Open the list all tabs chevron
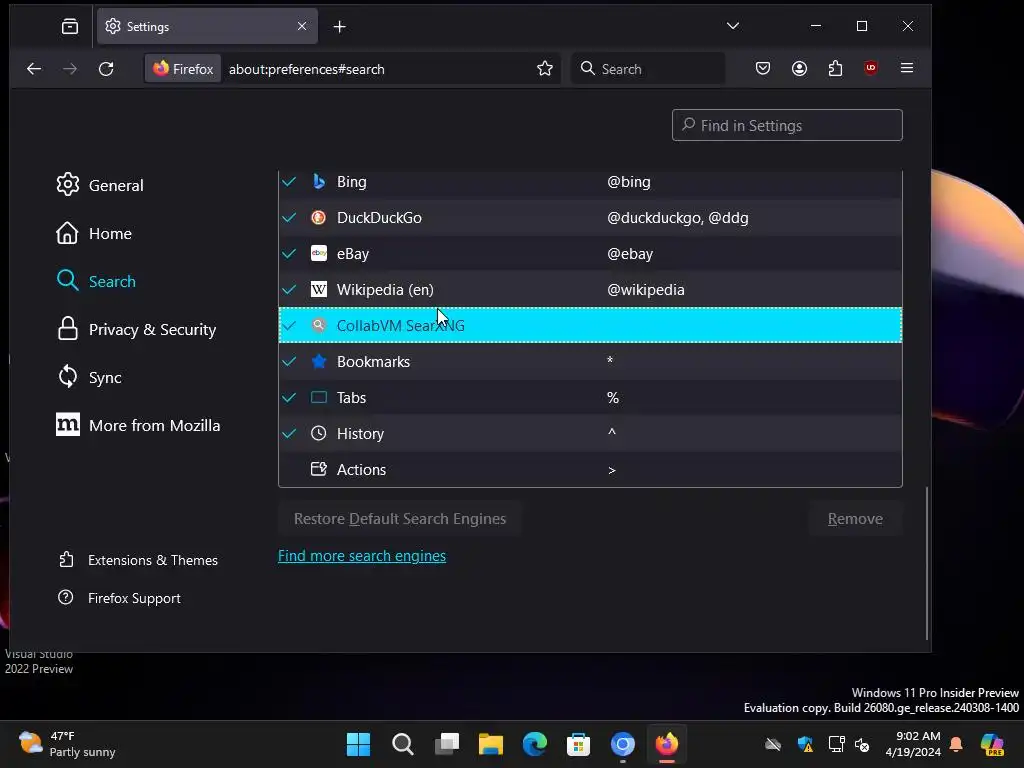 pos(733,26)
